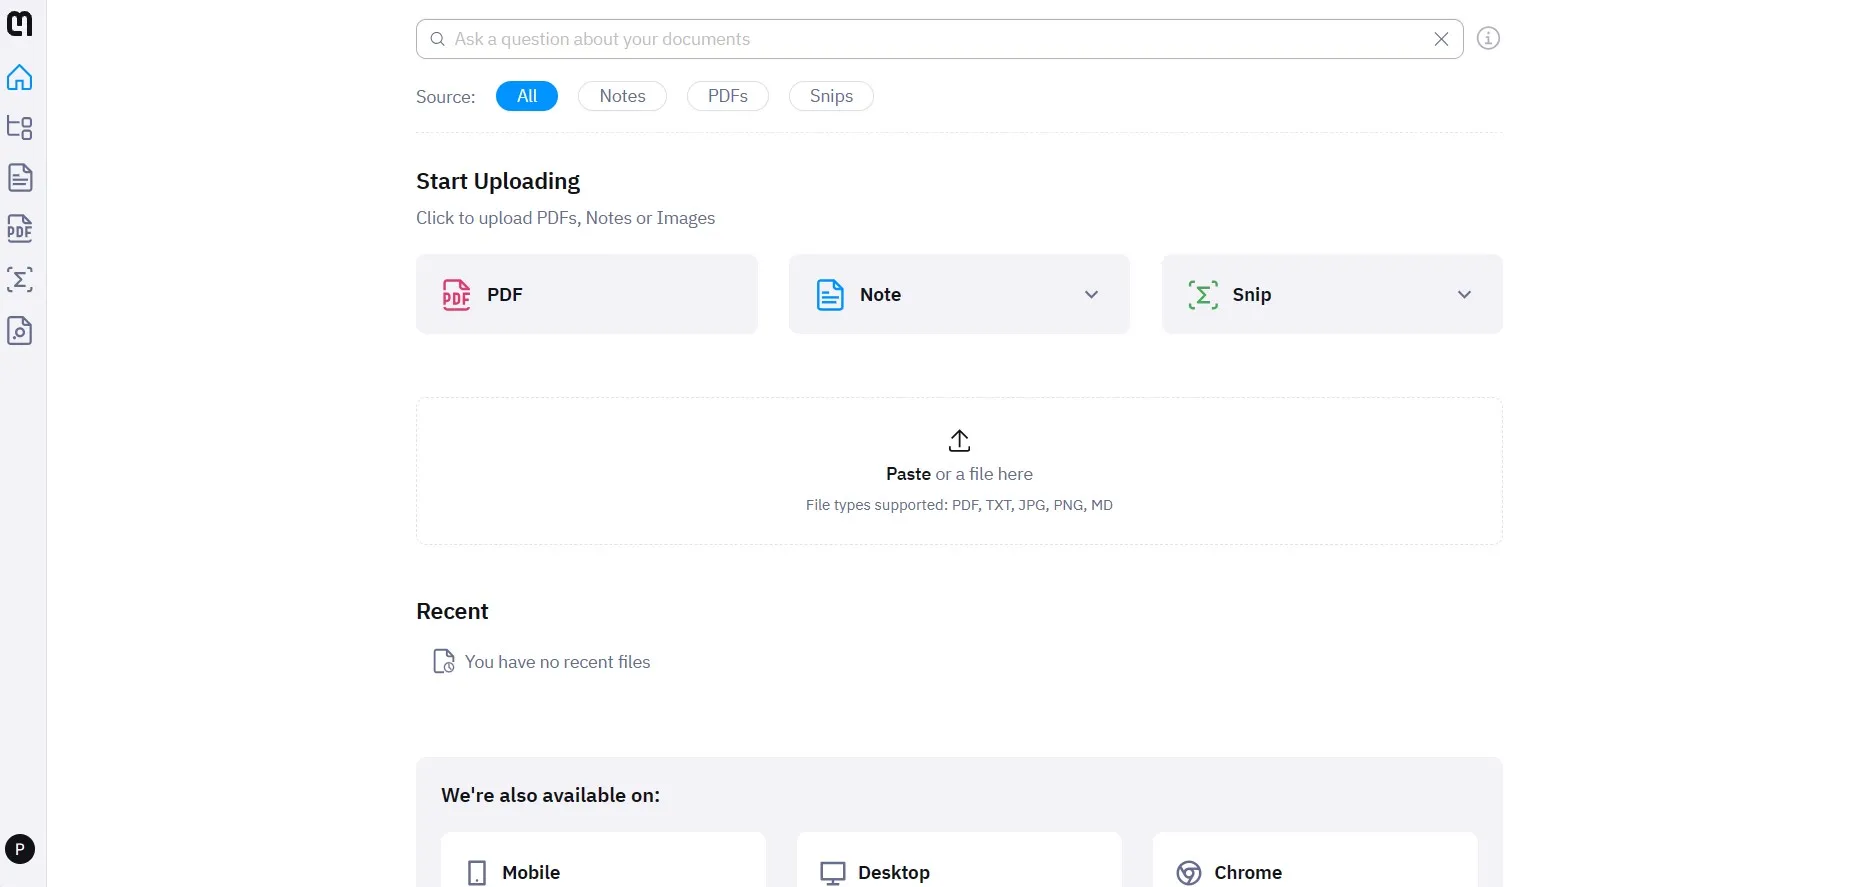Open the profile avatar P
The width and height of the screenshot is (1867, 887).
click(20, 849)
